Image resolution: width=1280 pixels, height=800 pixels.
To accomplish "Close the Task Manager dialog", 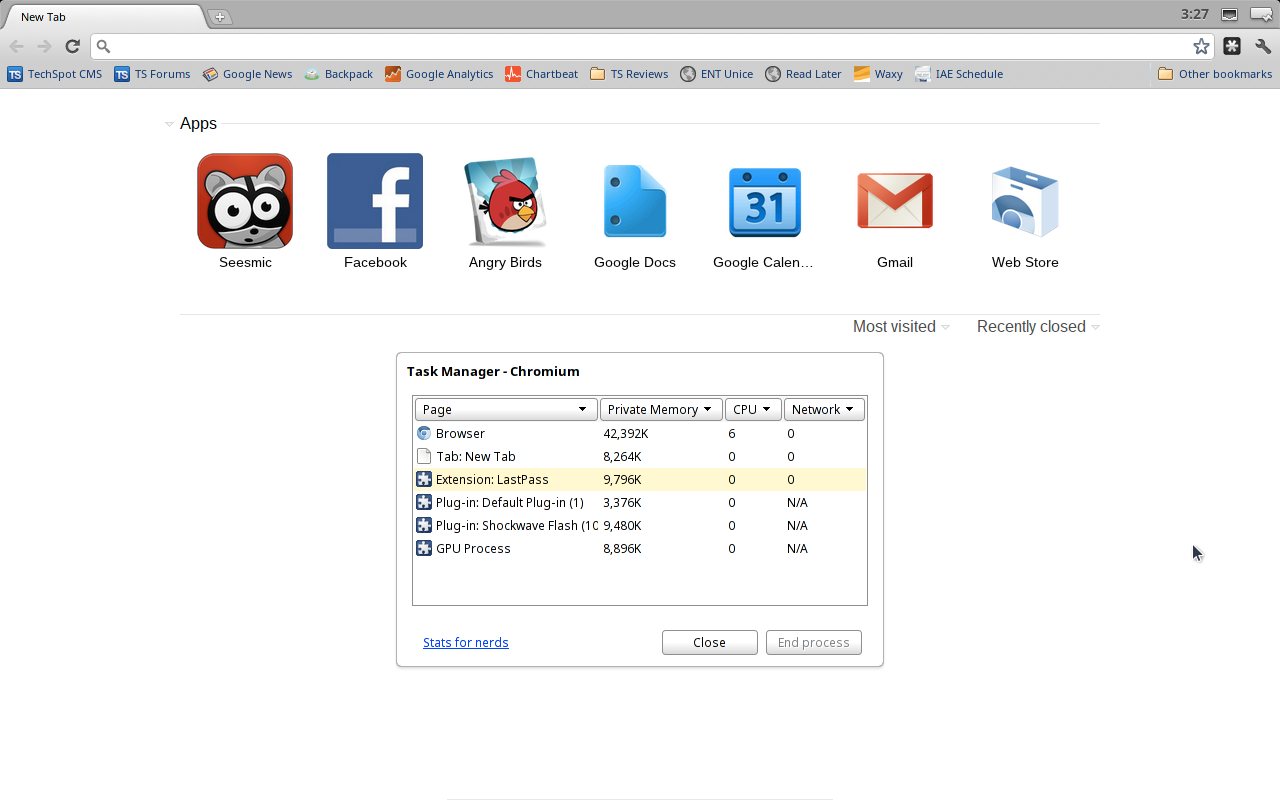I will (x=710, y=642).
